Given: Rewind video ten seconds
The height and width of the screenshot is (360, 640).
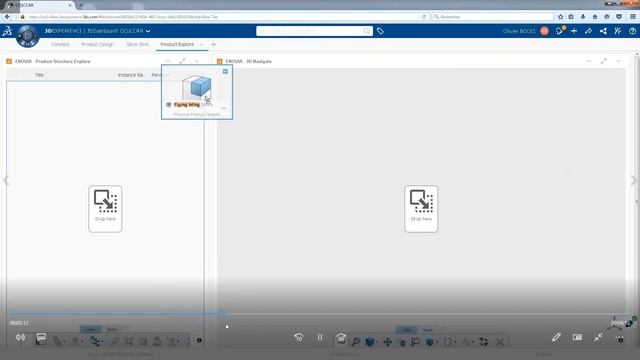Looking at the screenshot, I should pyautogui.click(x=299, y=338).
